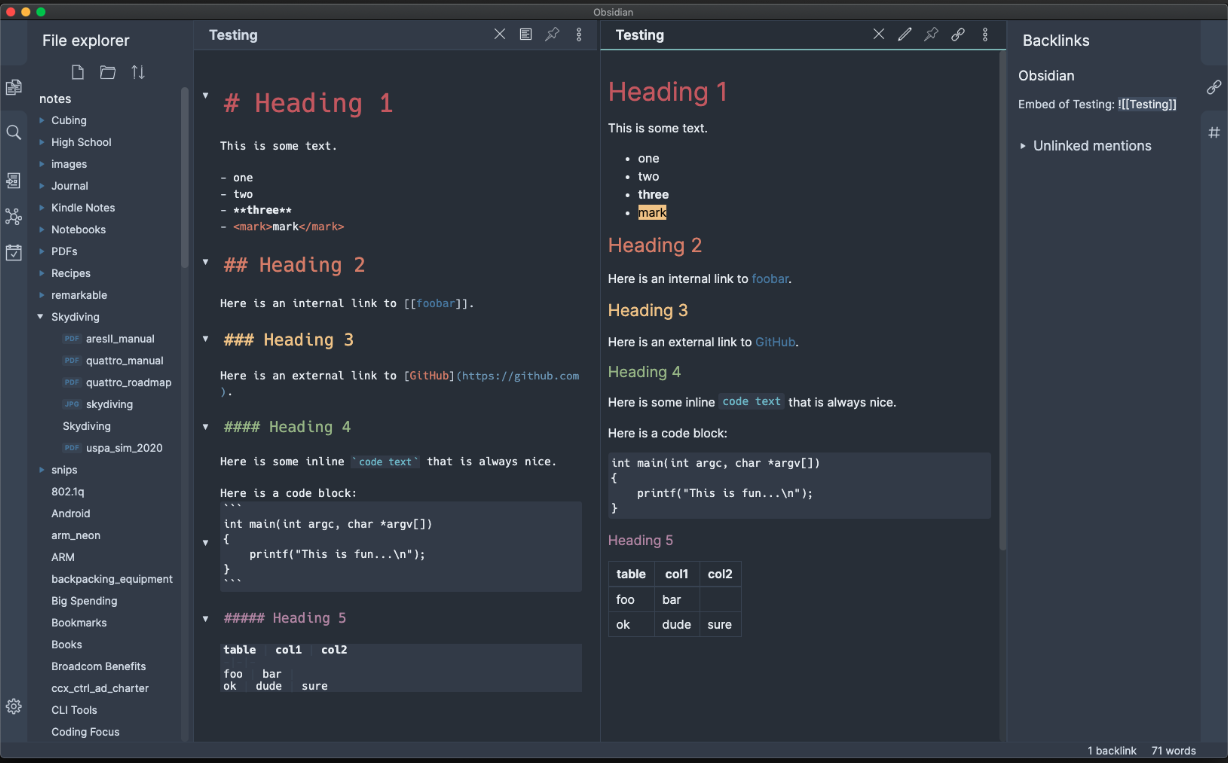The width and height of the screenshot is (1228, 763).
Task: Click the foobar wikilink in the editor
Action: coord(436,303)
